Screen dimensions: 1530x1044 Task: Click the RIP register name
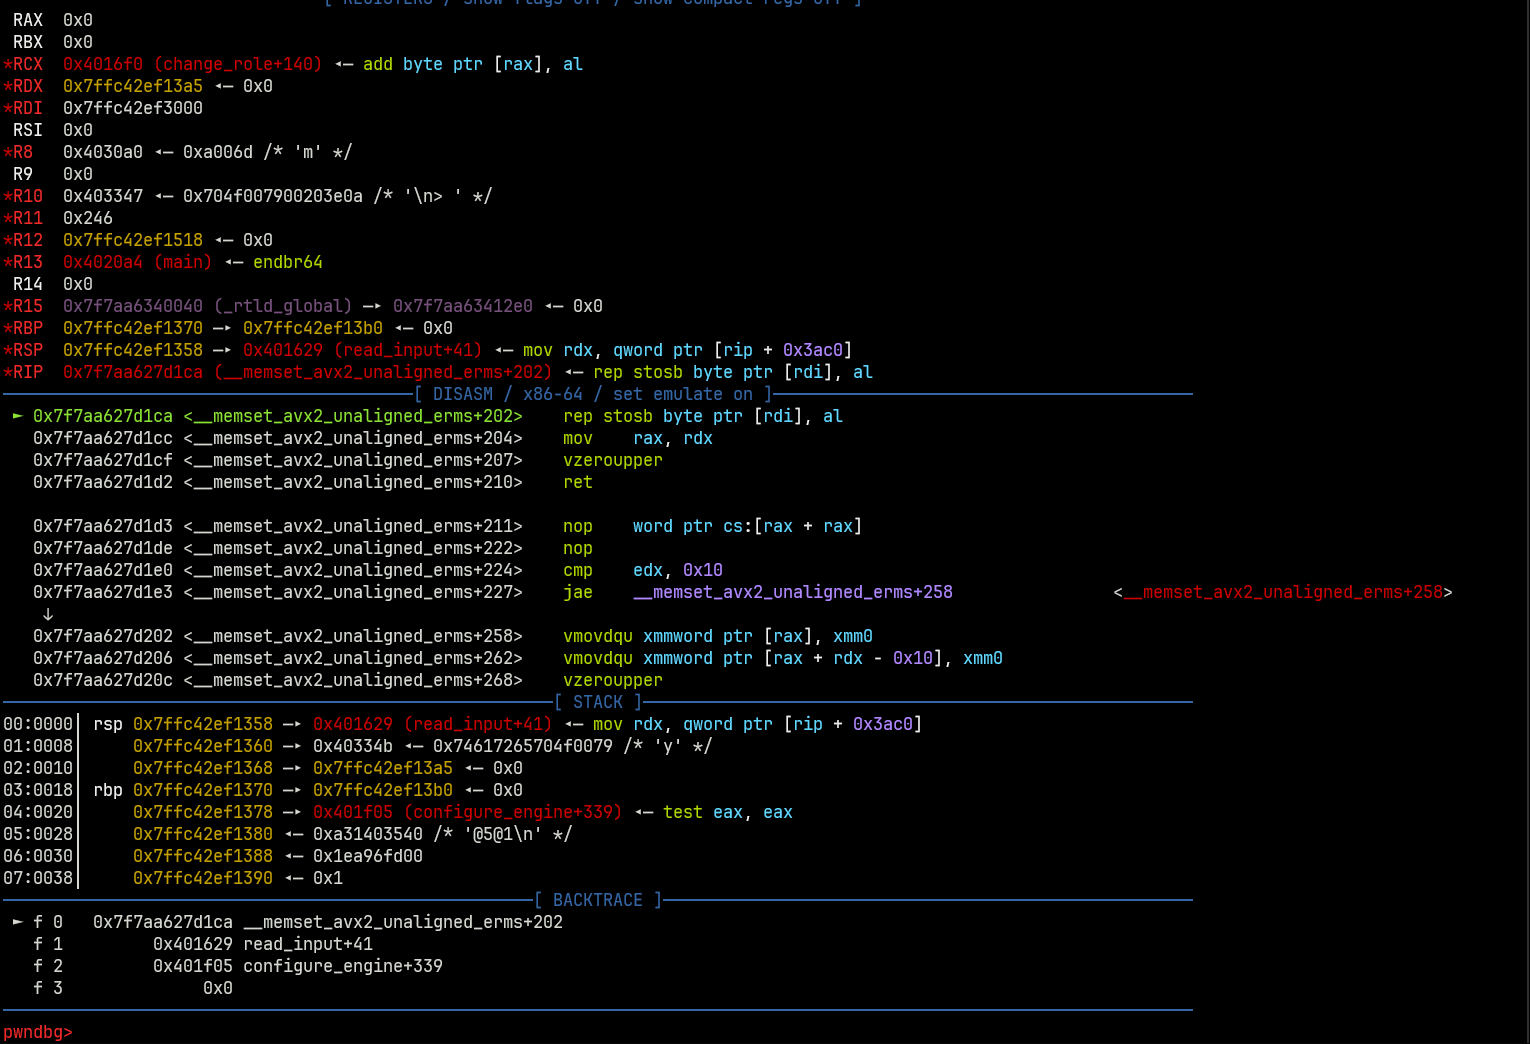(x=27, y=372)
